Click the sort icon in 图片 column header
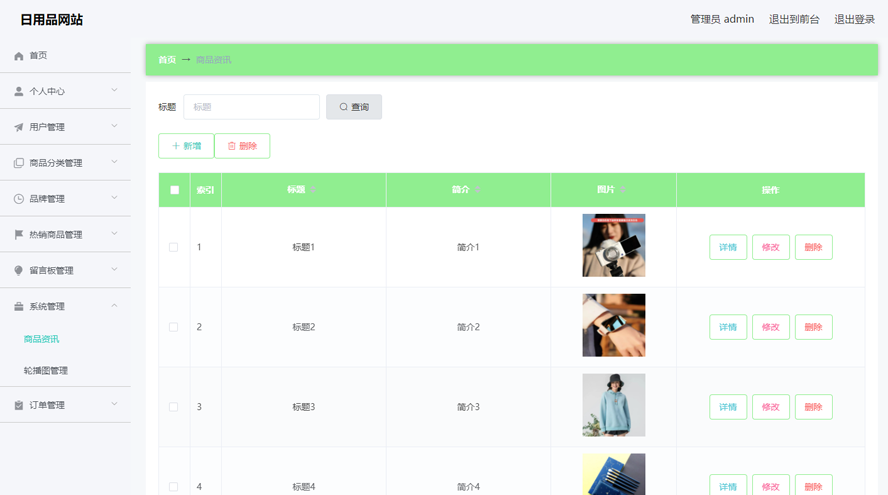888x495 pixels. click(x=622, y=190)
